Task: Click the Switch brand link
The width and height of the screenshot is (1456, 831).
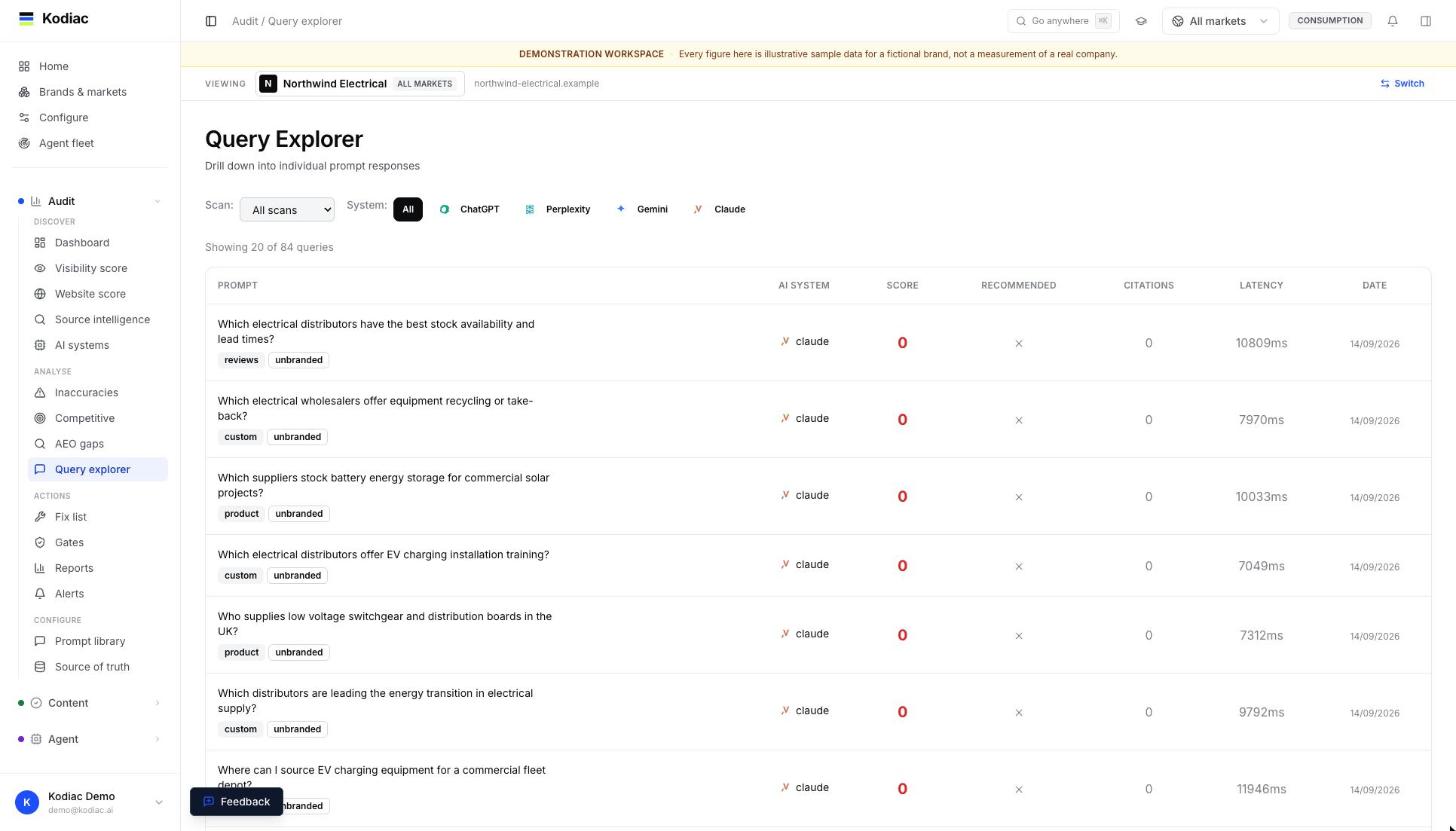Action: [x=1402, y=84]
